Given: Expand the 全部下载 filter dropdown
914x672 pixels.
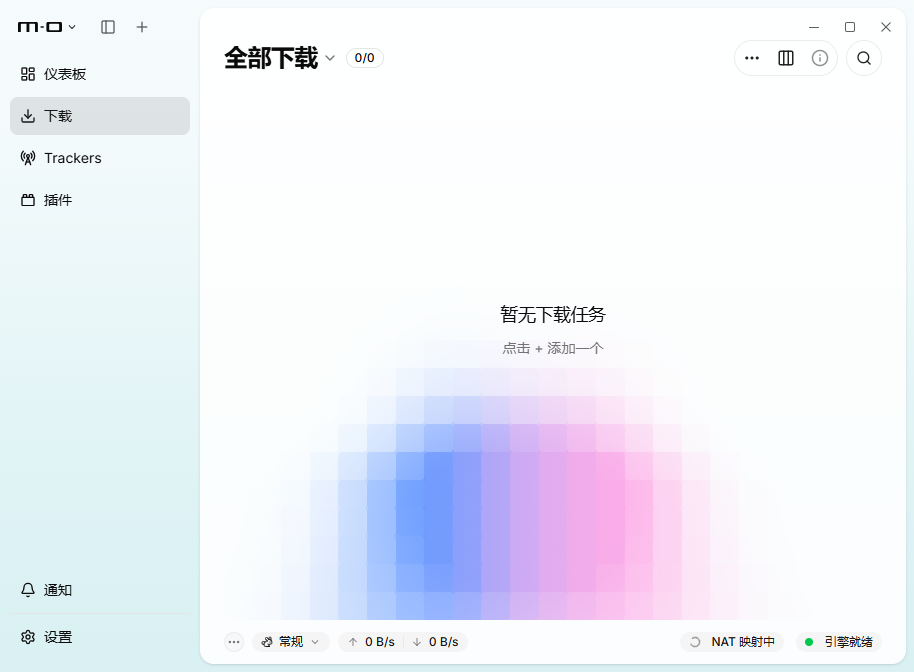Looking at the screenshot, I should coord(280,58).
